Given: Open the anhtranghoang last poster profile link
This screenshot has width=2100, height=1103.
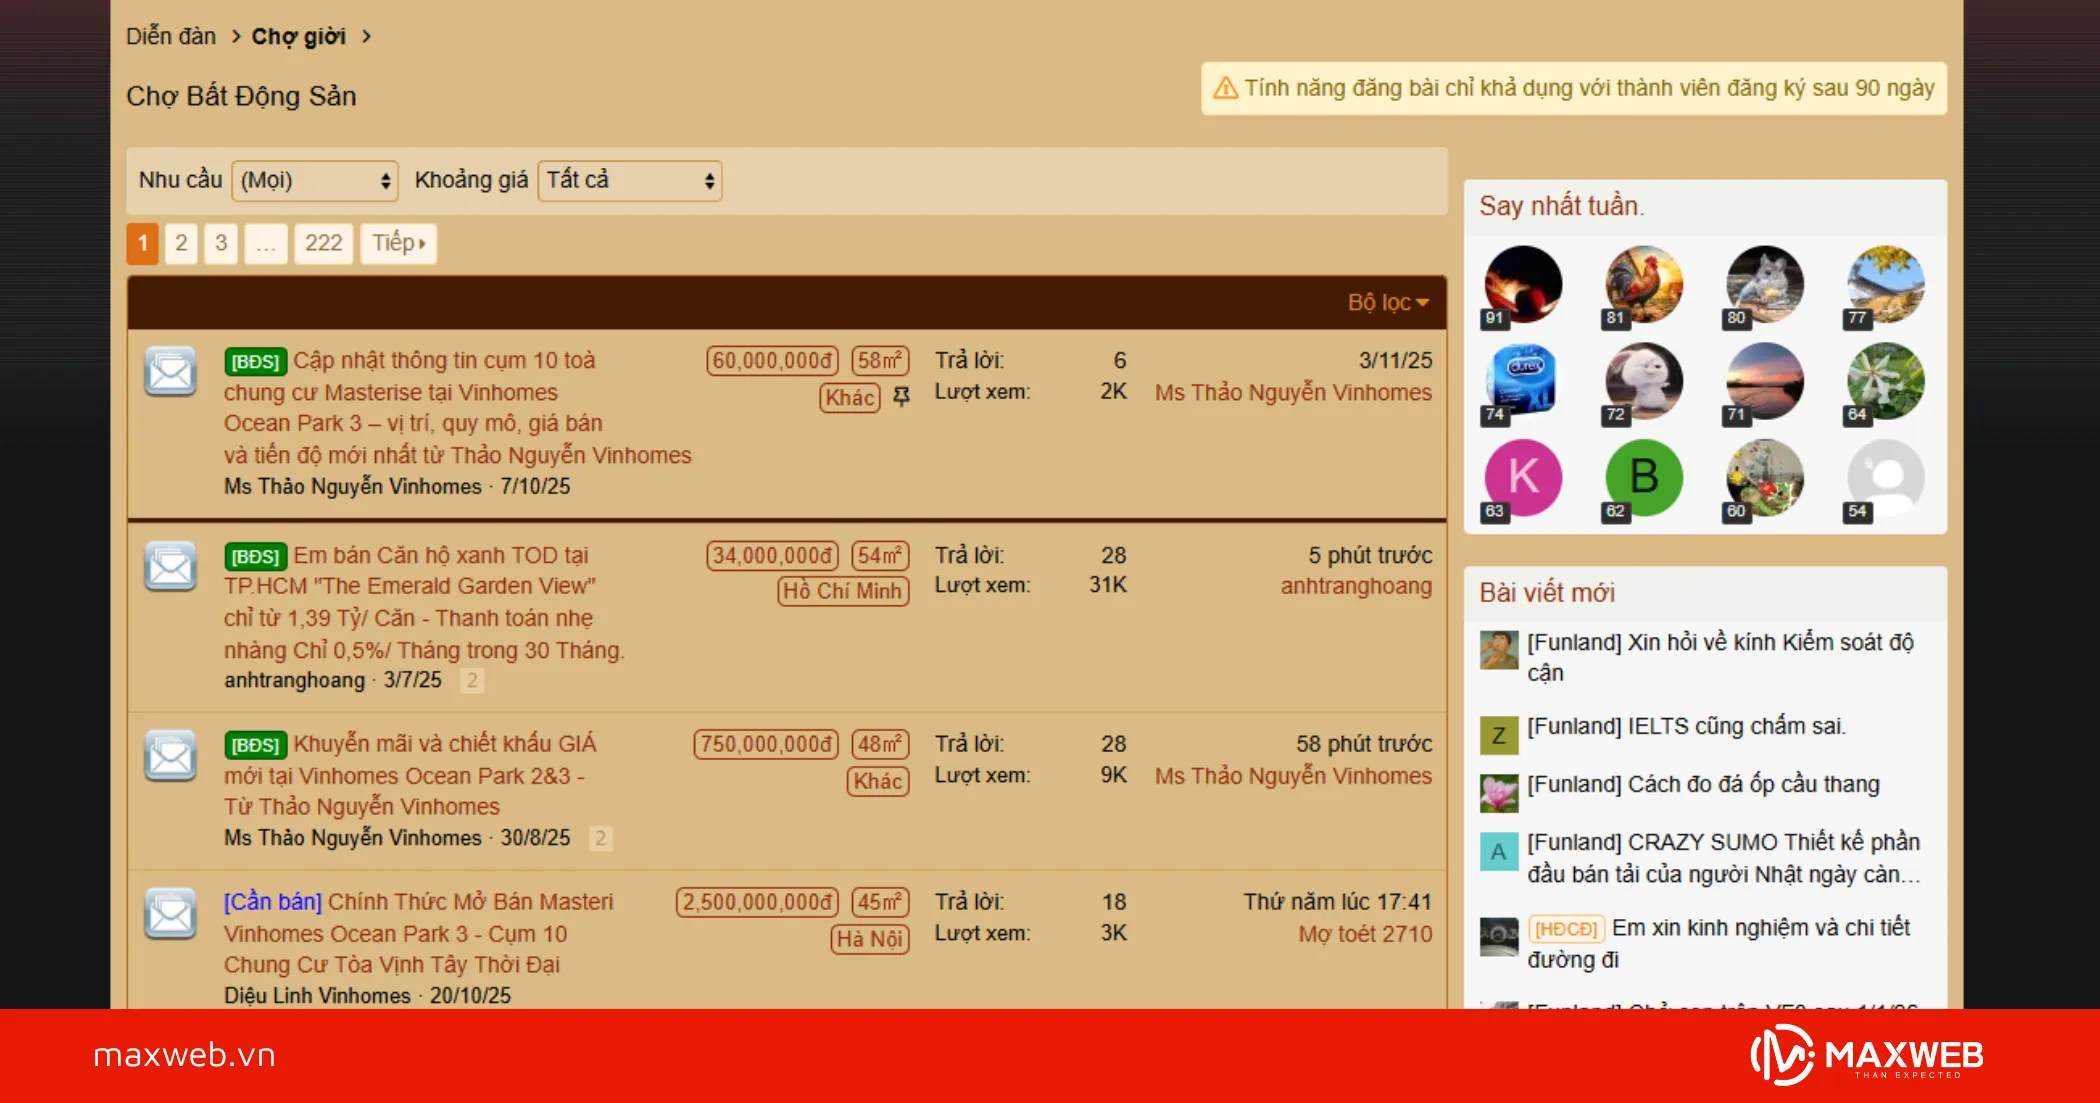Looking at the screenshot, I should coord(1355,586).
